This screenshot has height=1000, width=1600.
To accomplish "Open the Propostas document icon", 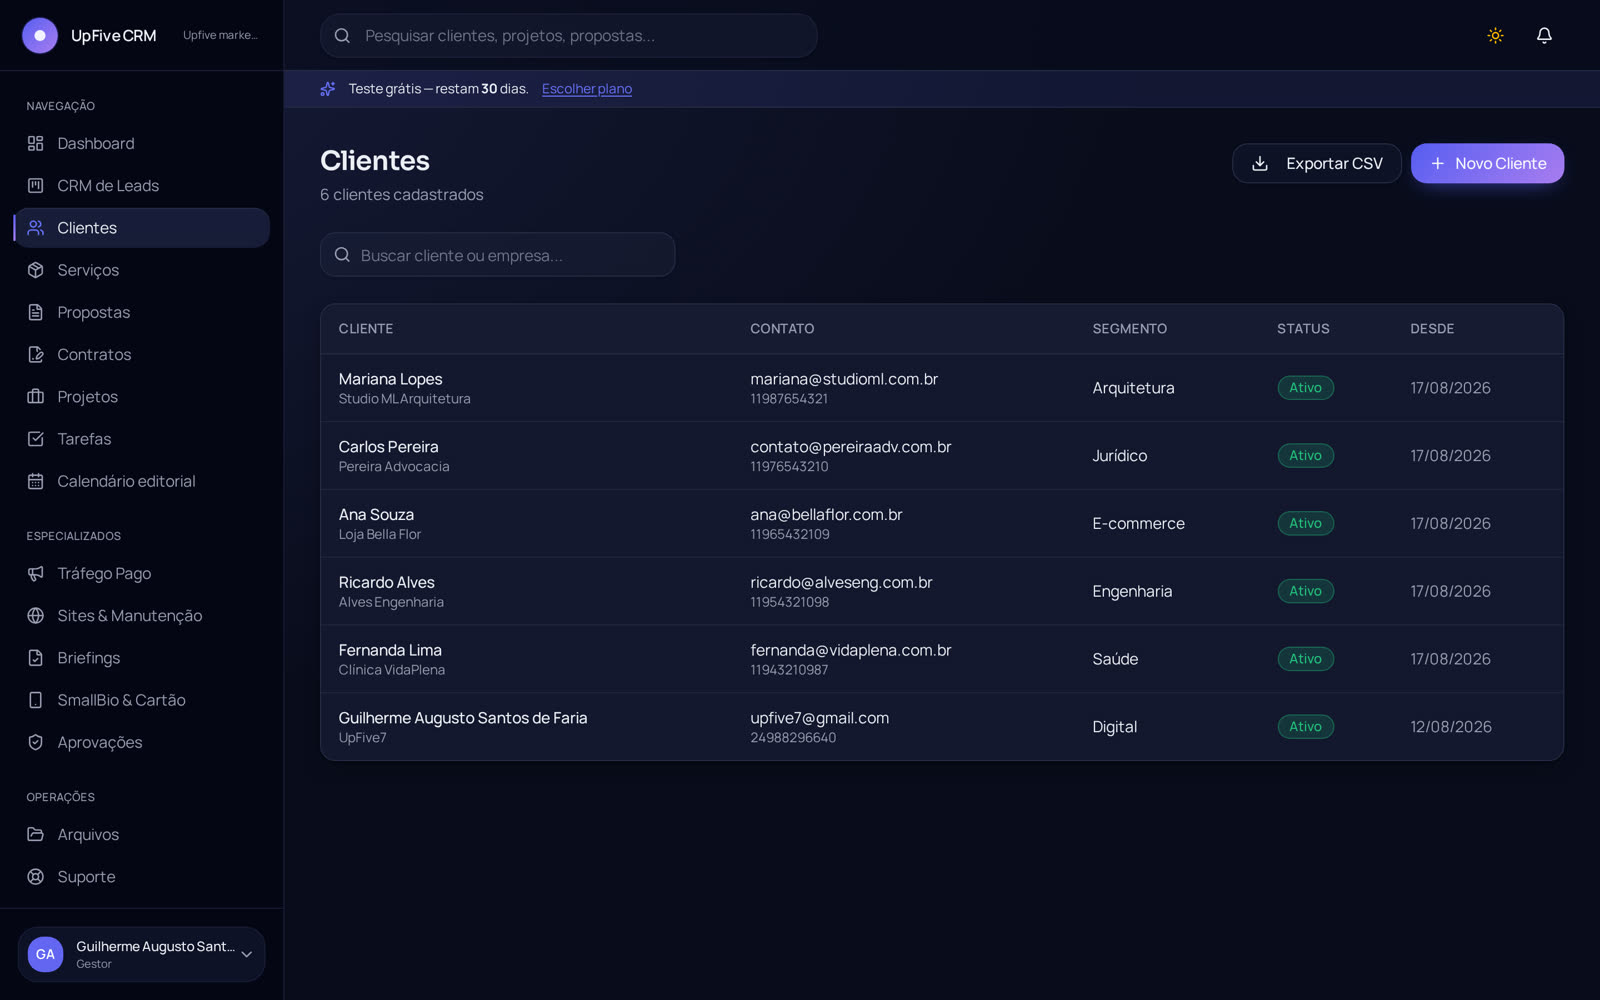I will (36, 312).
